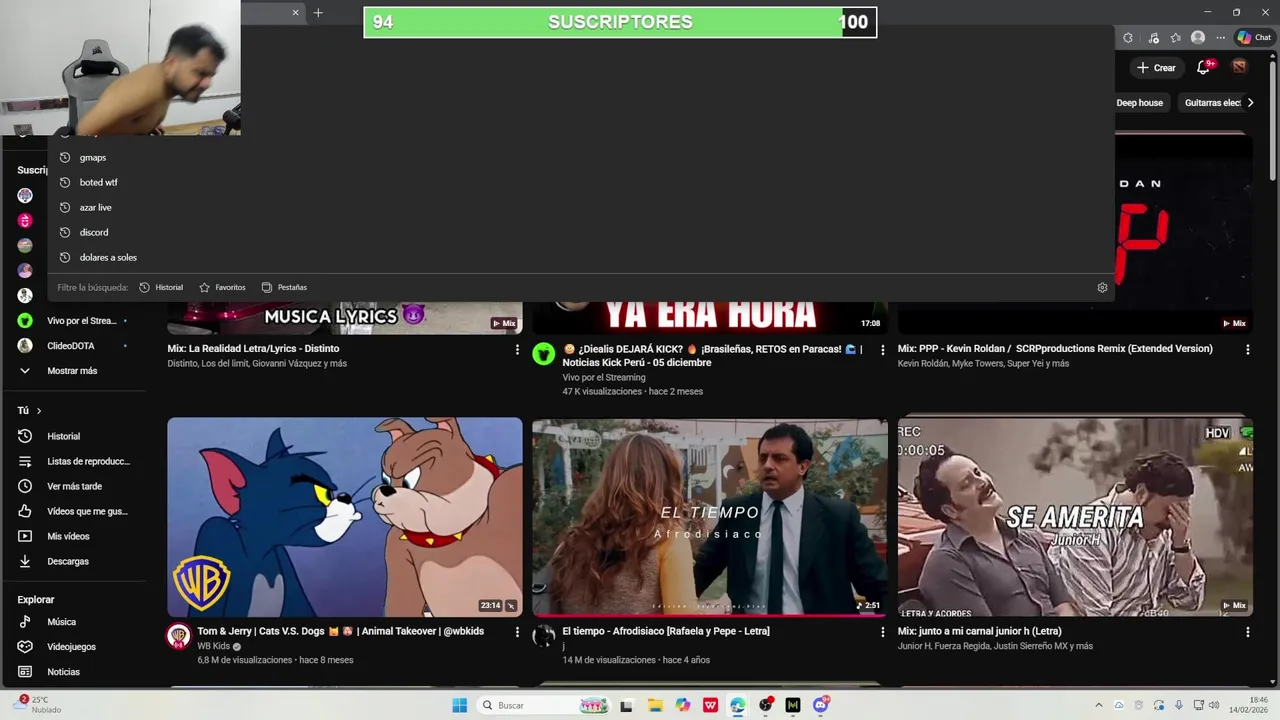Open Mix PPP Kevin Roldan title link
This screenshot has height=720, width=1280.
pos(1055,349)
